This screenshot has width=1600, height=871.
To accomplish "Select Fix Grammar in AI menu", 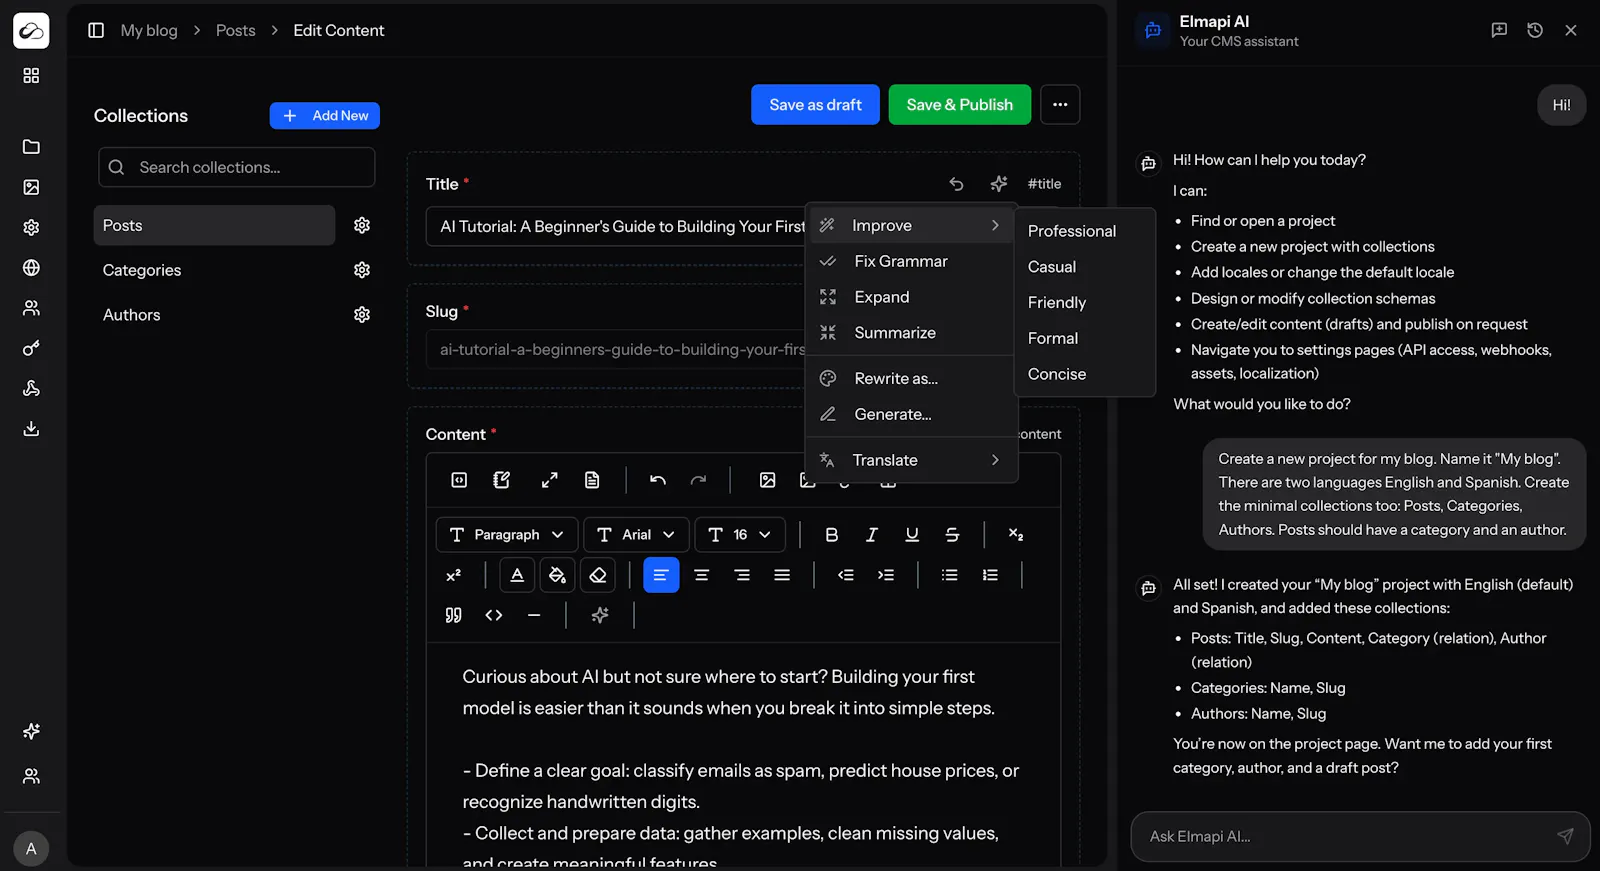I will point(911,261).
